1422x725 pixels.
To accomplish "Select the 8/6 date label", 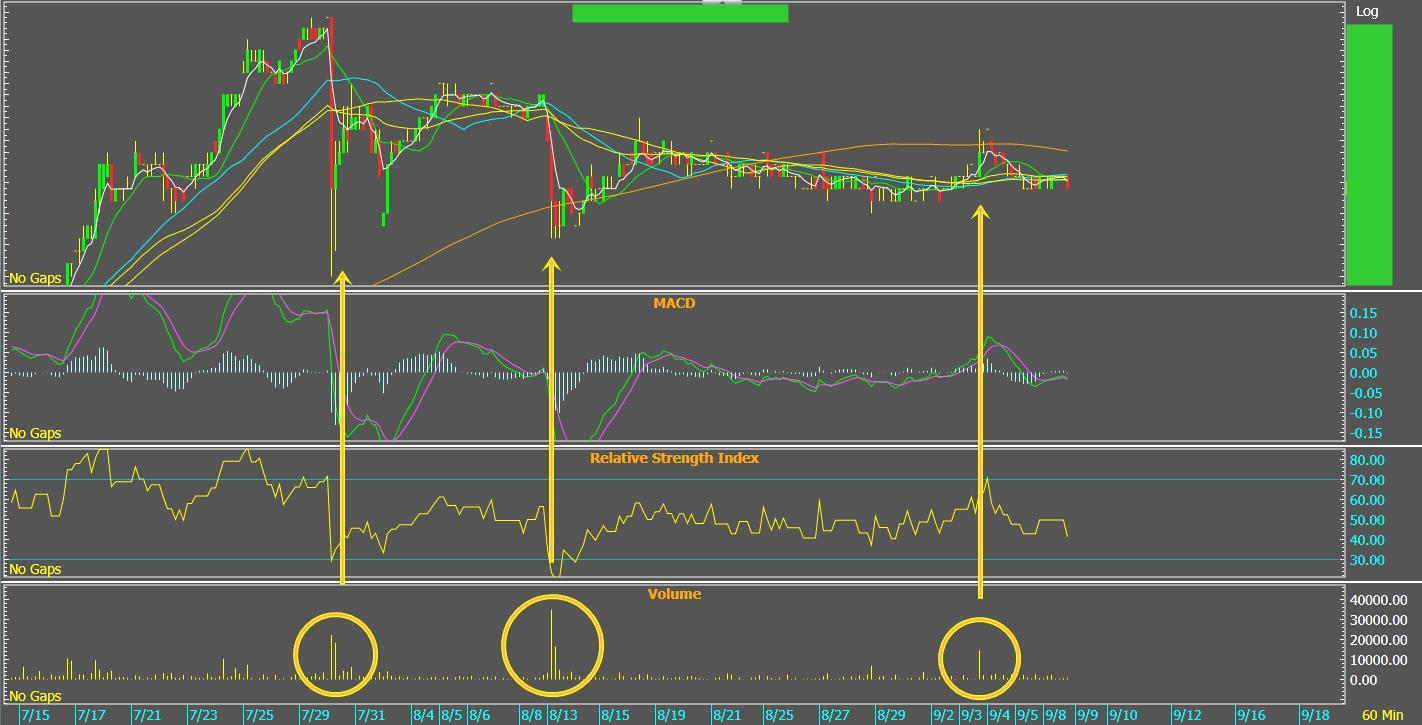I will 479,716.
